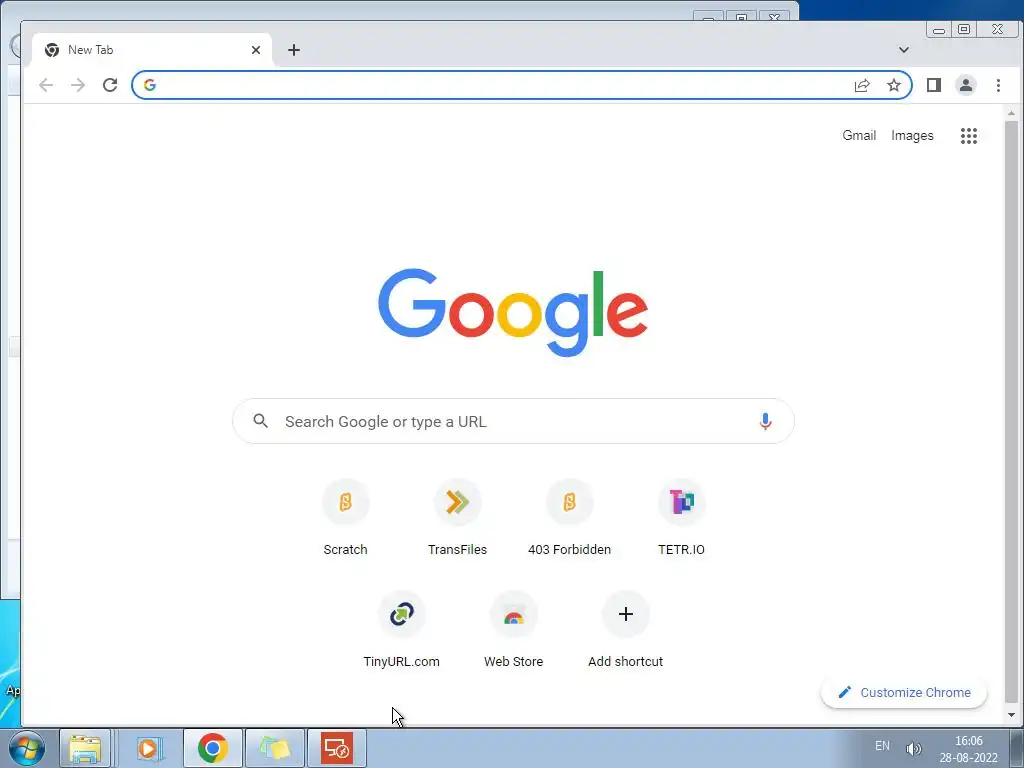Click the page vertical scrollbar

point(1011,411)
